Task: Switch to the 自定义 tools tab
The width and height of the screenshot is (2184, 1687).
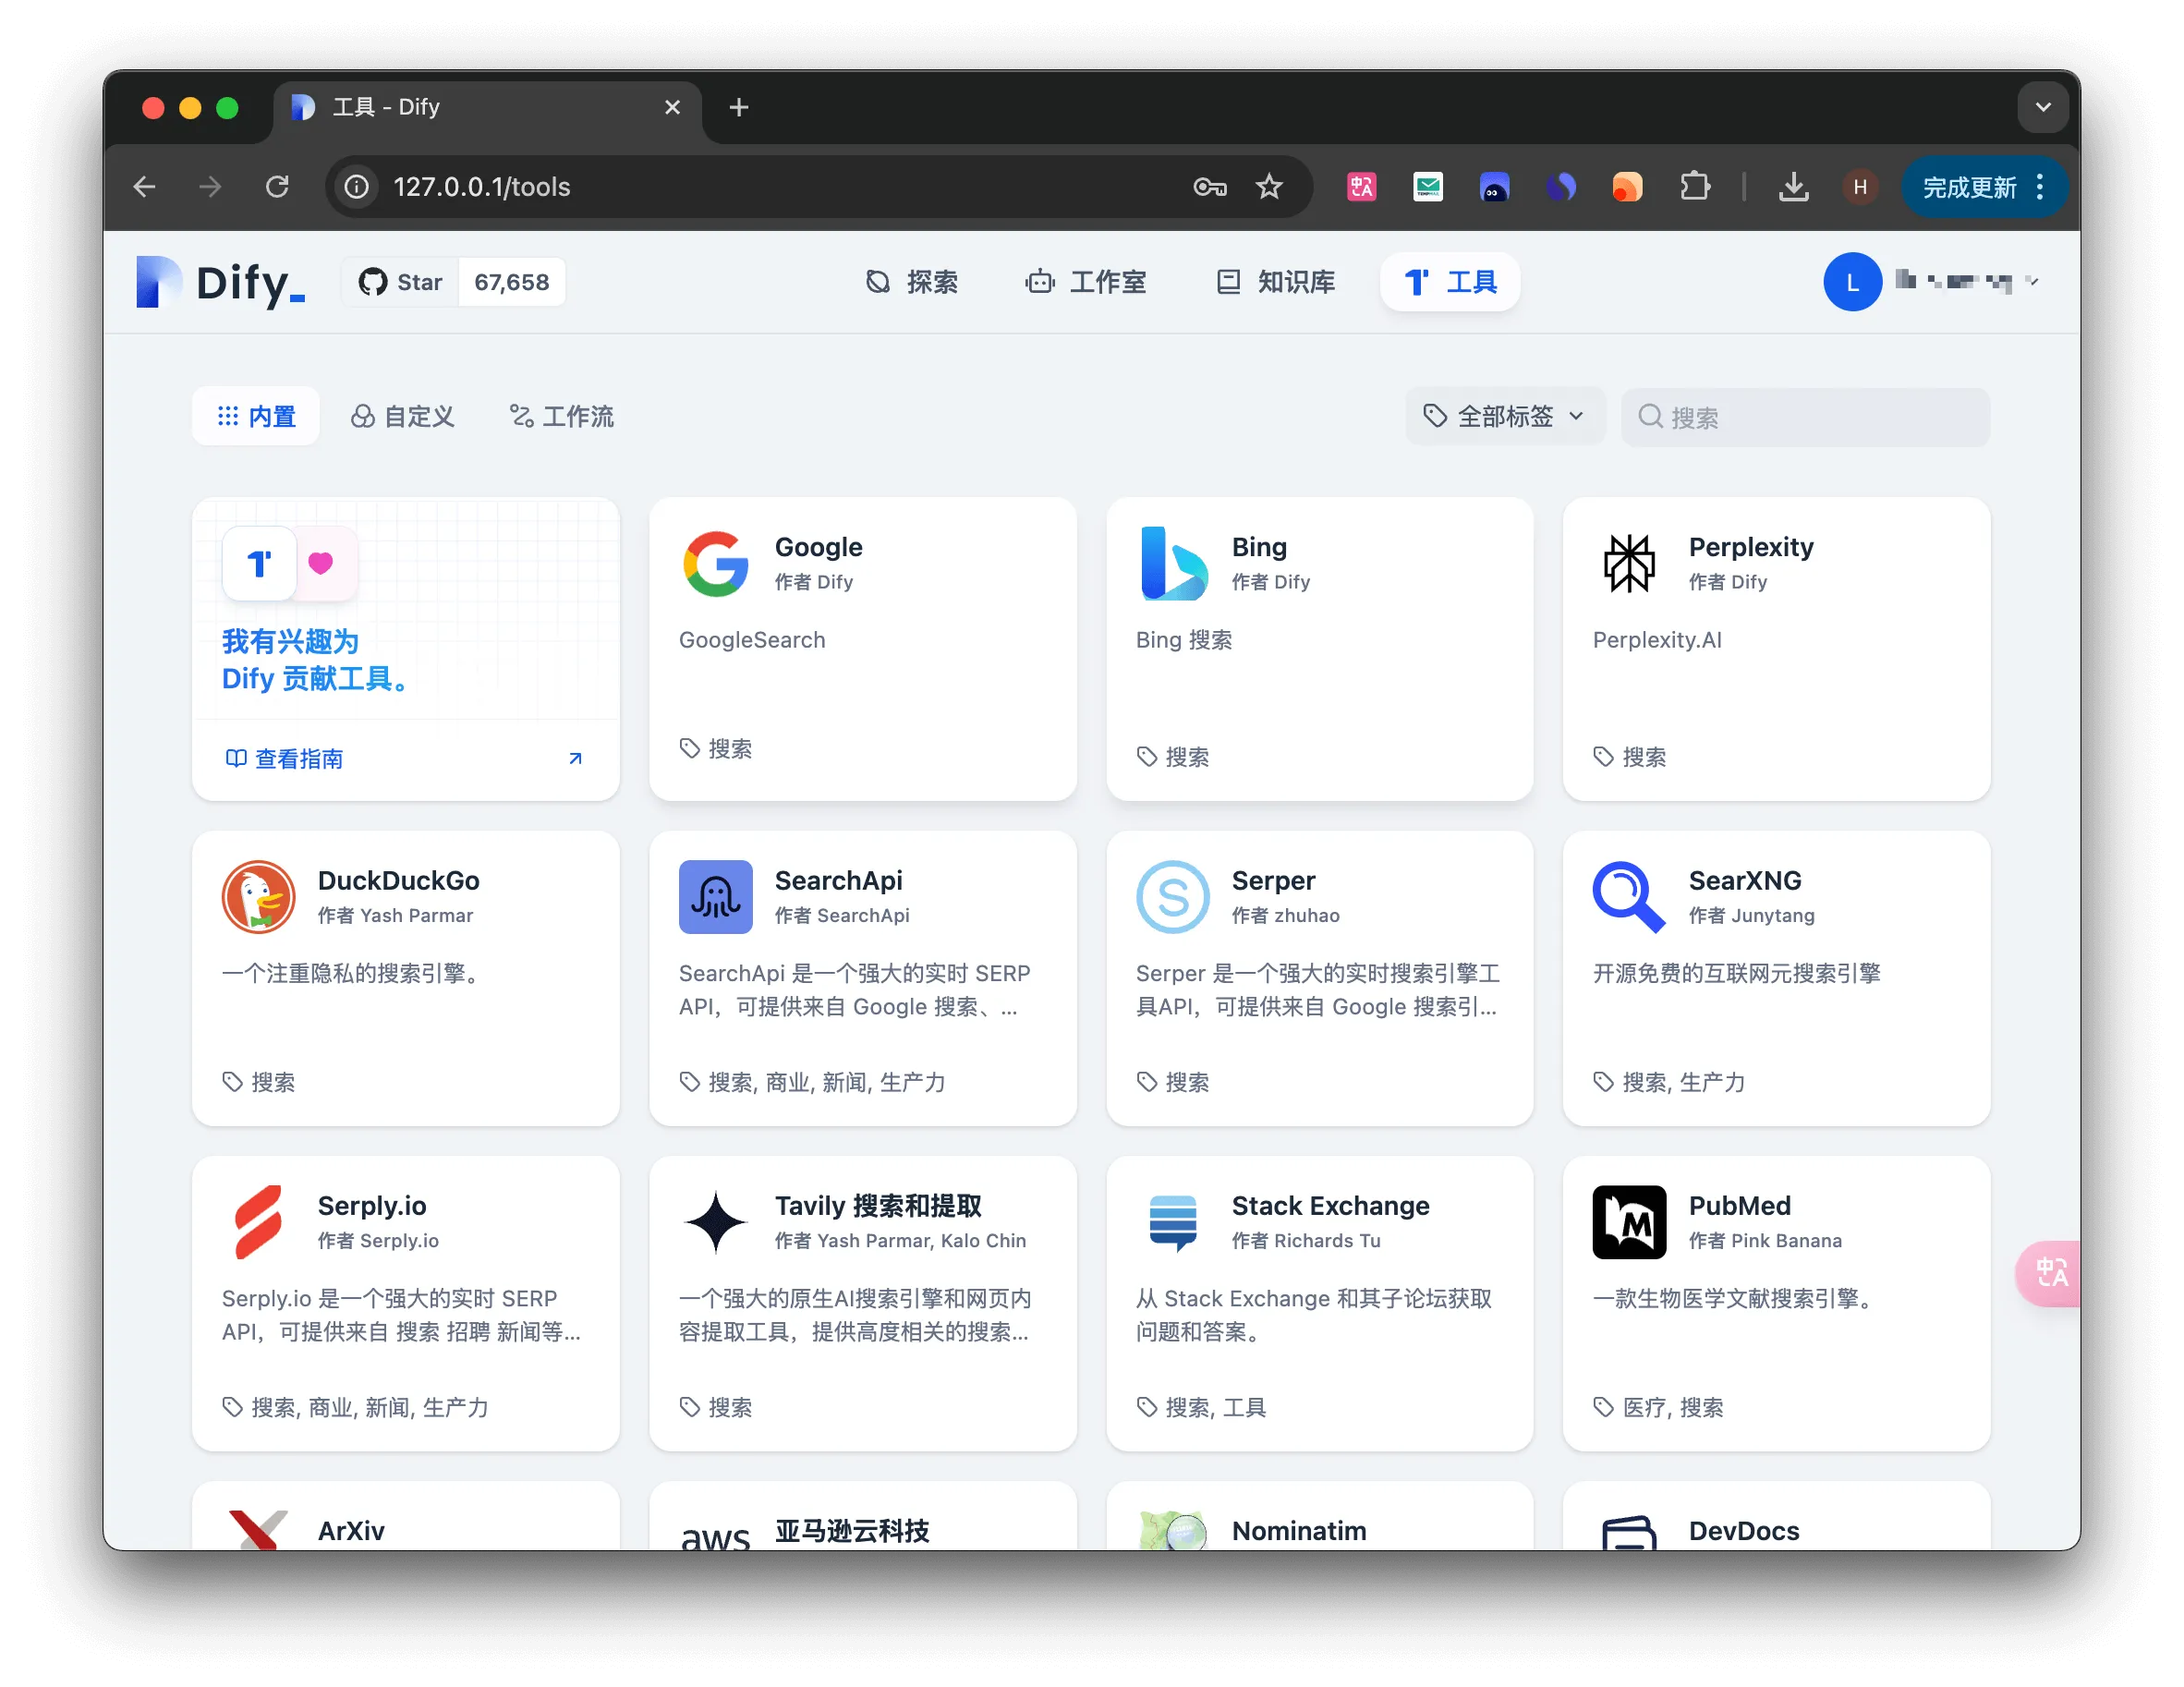Action: 402,416
